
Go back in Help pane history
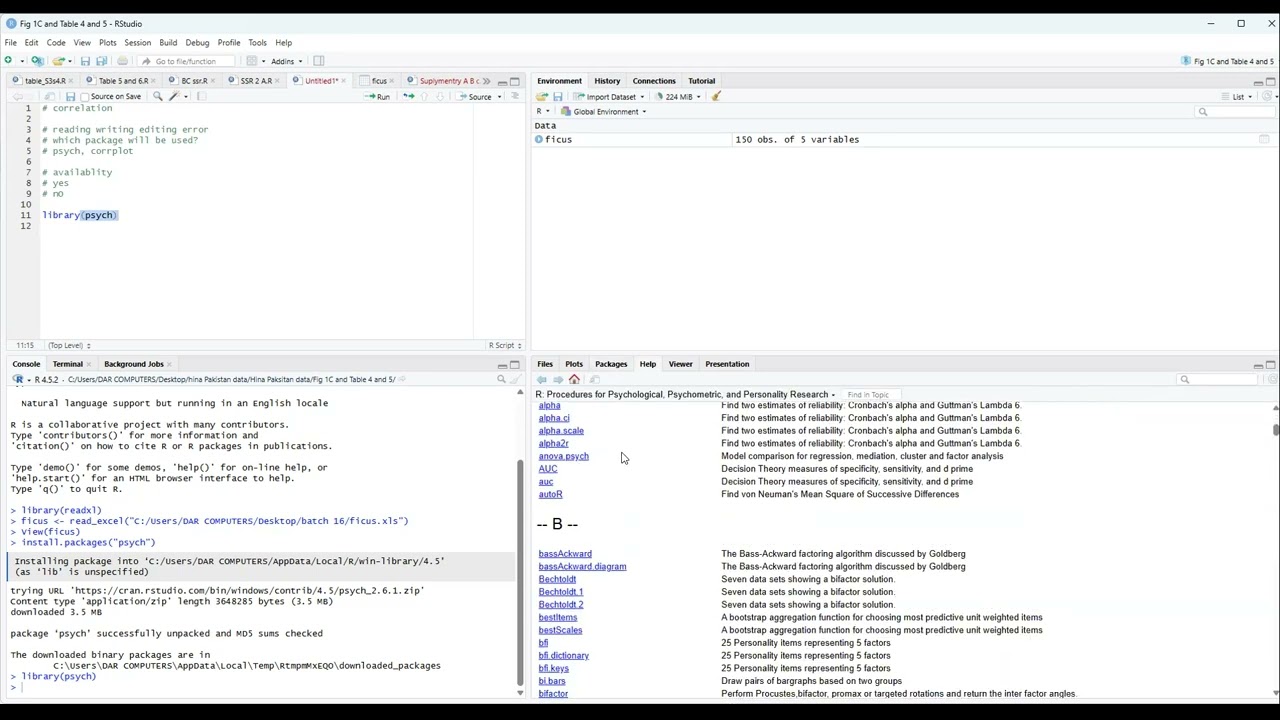(x=542, y=380)
